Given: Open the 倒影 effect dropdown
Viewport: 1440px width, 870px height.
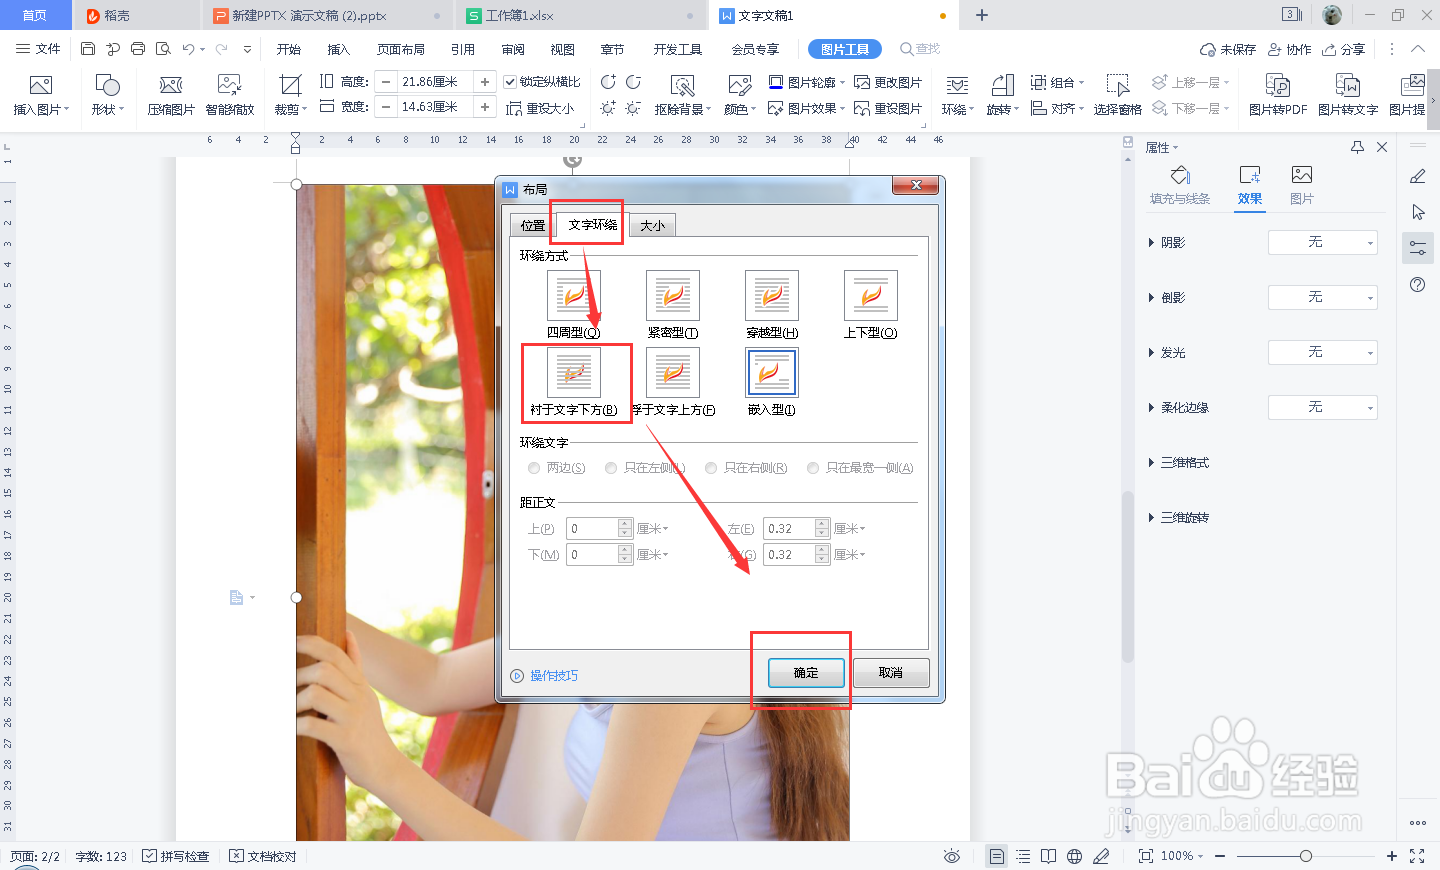Looking at the screenshot, I should pyautogui.click(x=1322, y=297).
